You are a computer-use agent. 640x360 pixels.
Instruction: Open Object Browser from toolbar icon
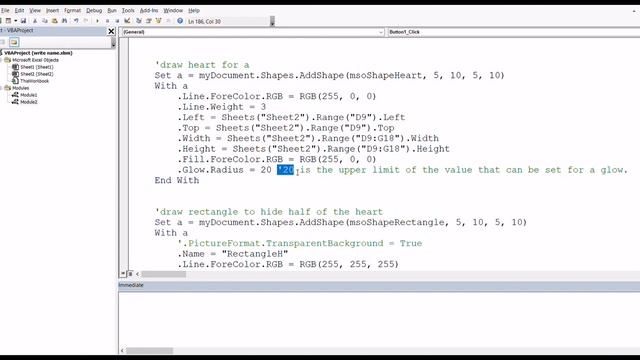(x=158, y=21)
